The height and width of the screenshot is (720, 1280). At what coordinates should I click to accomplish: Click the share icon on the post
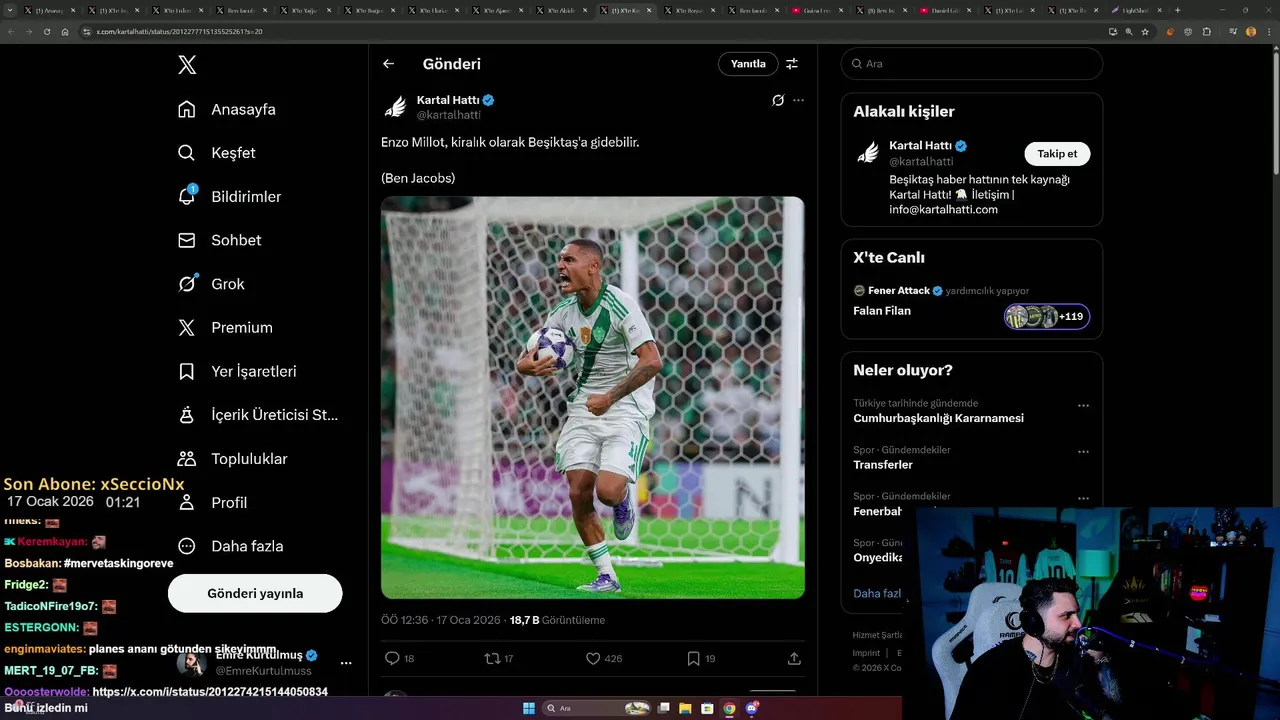tap(794, 658)
